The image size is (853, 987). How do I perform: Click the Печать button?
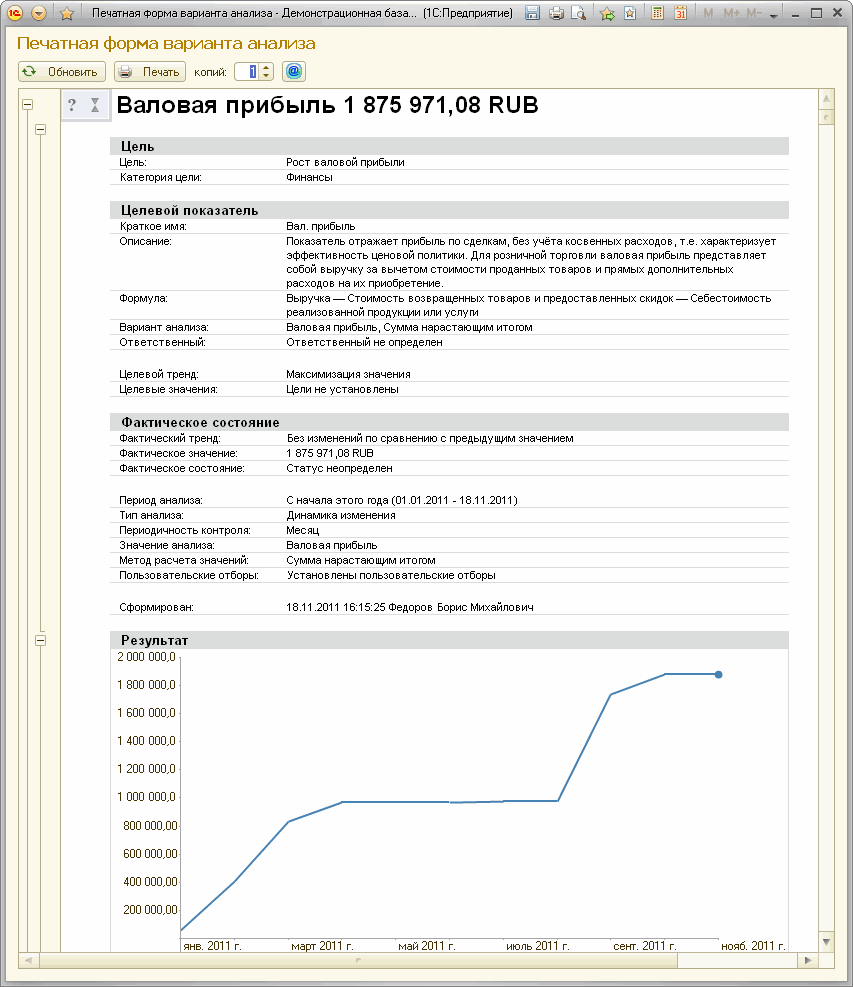150,71
